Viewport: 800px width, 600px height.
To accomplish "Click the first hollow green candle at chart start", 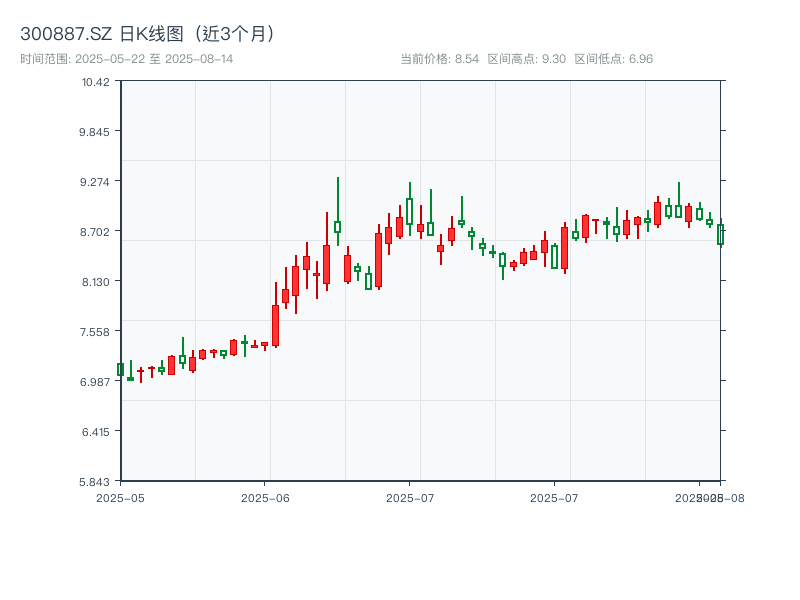I will point(120,369).
